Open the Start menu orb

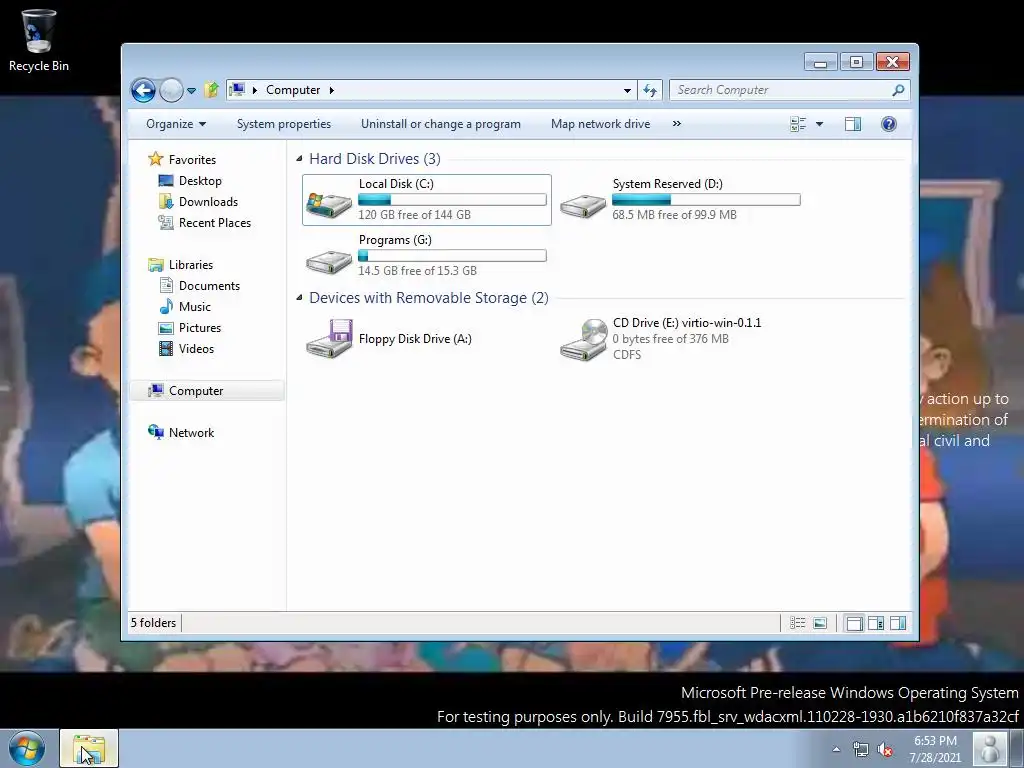(x=27, y=748)
